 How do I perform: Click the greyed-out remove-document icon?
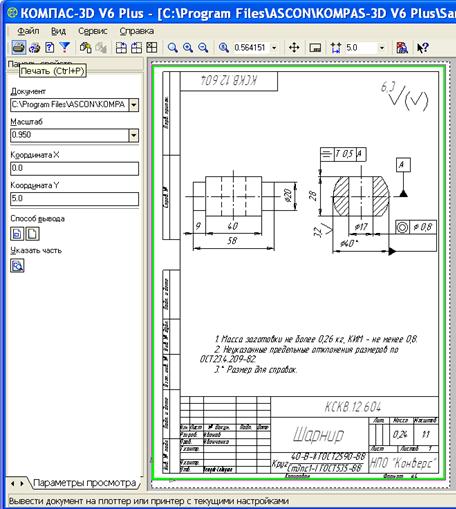click(x=101, y=48)
